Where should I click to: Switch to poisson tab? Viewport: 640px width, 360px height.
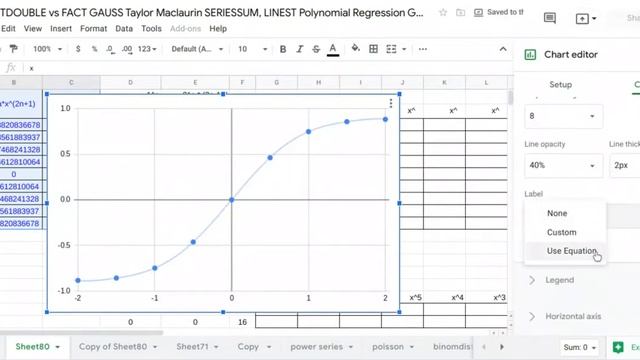pyautogui.click(x=388, y=347)
